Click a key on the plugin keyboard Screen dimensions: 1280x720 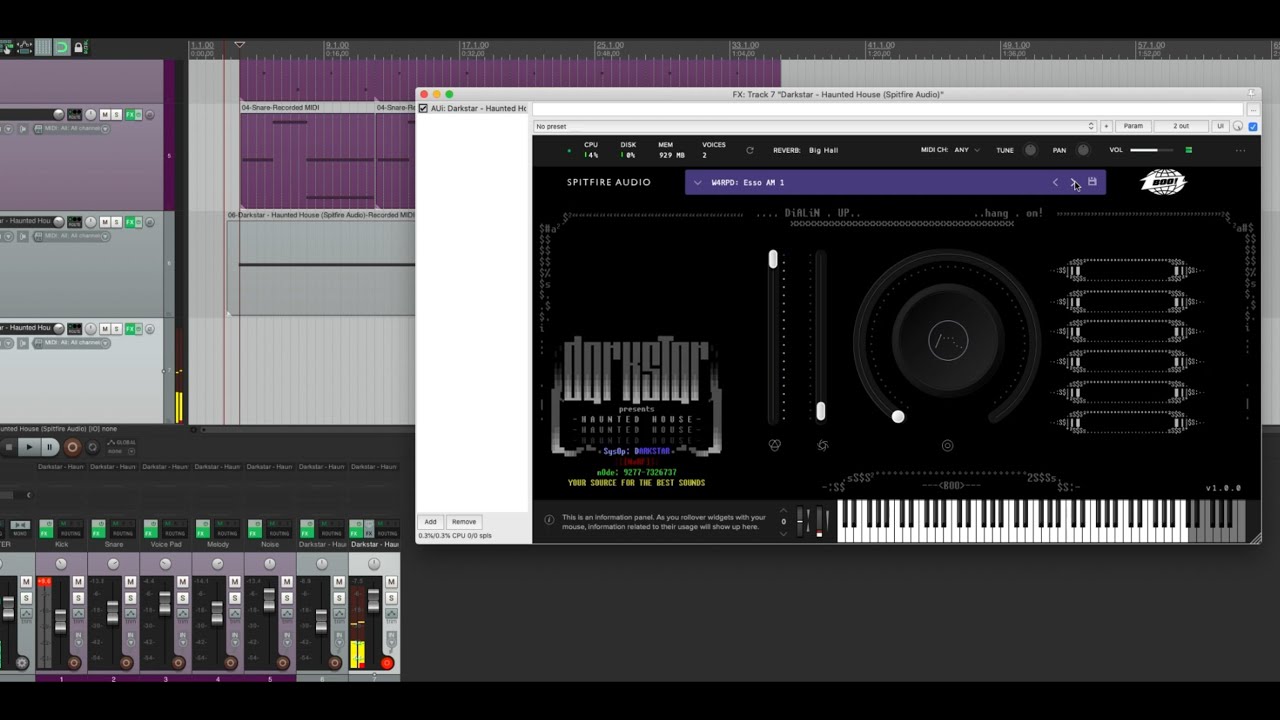click(x=1040, y=520)
